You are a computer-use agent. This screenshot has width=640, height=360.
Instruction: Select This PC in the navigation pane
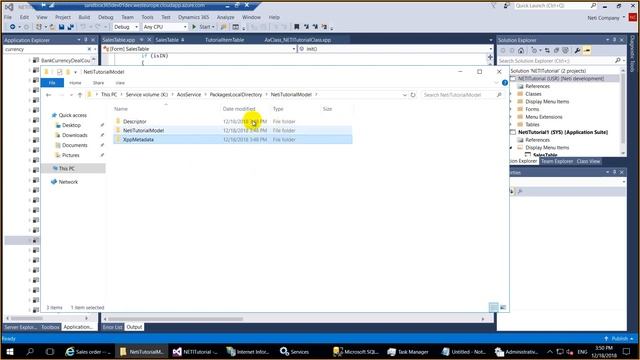tap(66, 169)
